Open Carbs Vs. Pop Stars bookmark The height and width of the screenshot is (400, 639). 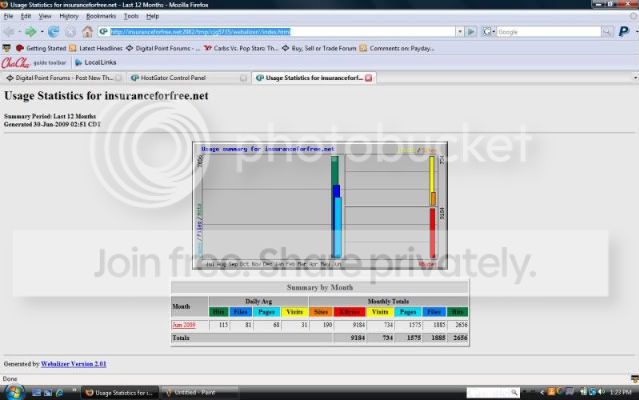[241, 48]
